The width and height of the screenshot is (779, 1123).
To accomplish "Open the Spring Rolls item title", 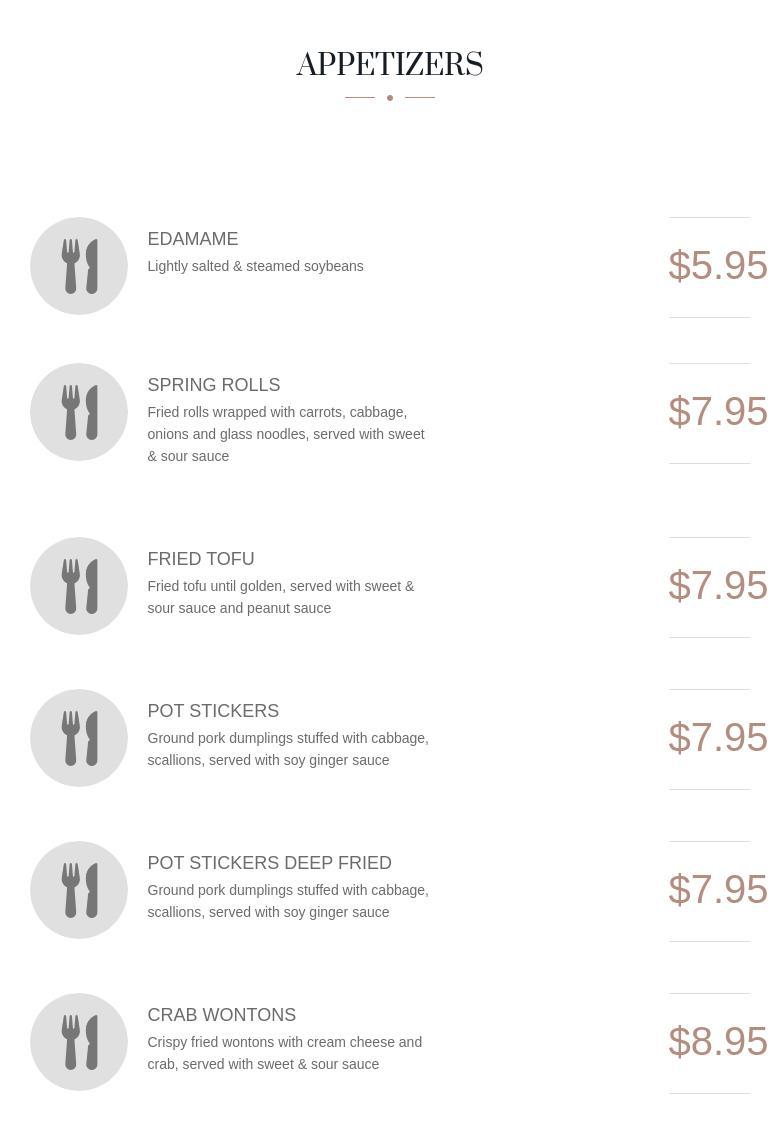I will (214, 385).
